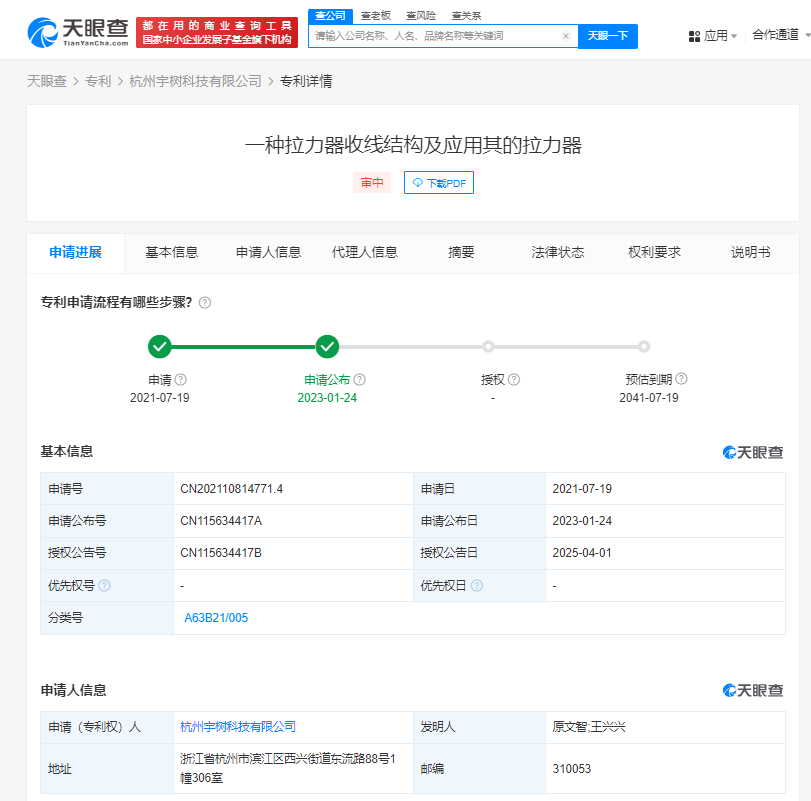Open the 应用 grid icon
811x801 pixels.
coord(694,36)
